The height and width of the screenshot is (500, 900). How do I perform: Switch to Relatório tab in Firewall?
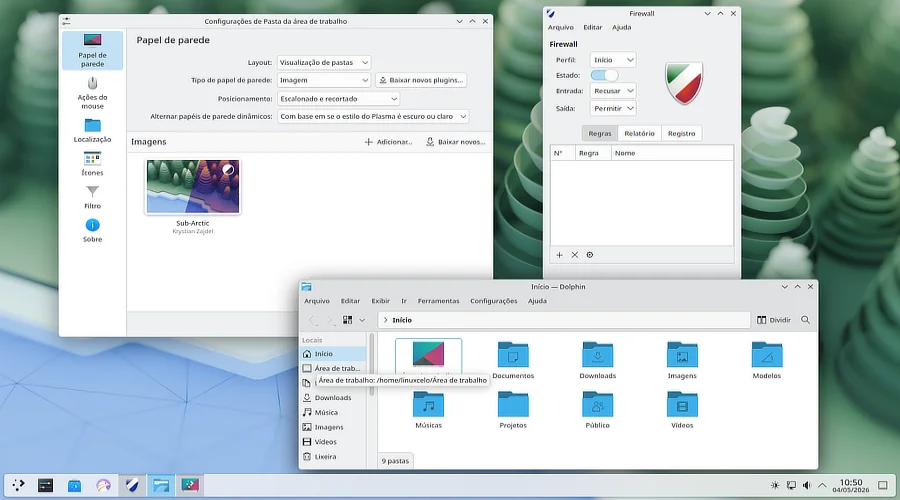click(x=639, y=133)
